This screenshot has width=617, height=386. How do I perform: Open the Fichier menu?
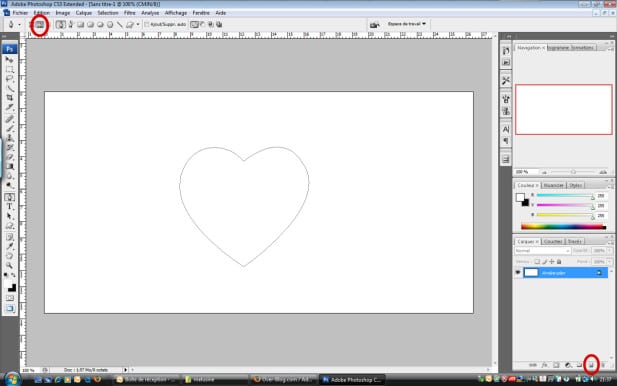(x=20, y=13)
